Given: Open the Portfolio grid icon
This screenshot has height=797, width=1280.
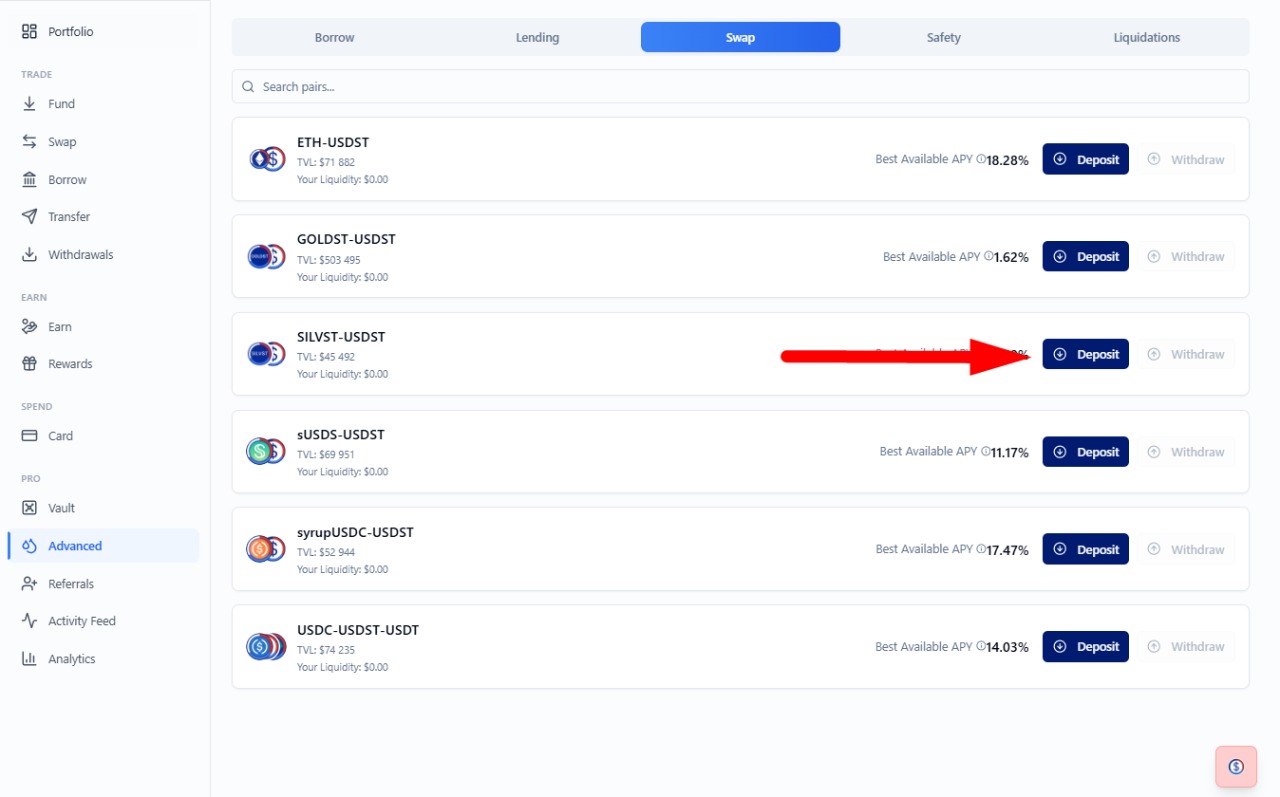Looking at the screenshot, I should 29,32.
